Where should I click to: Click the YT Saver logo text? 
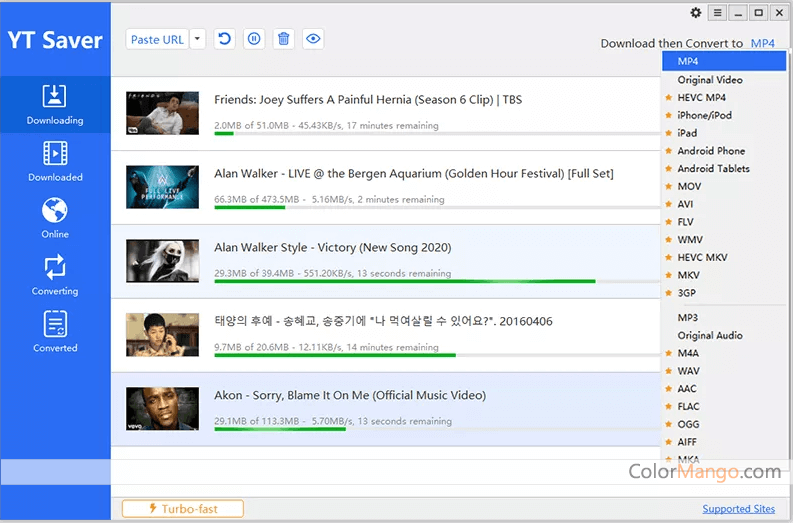click(x=55, y=40)
